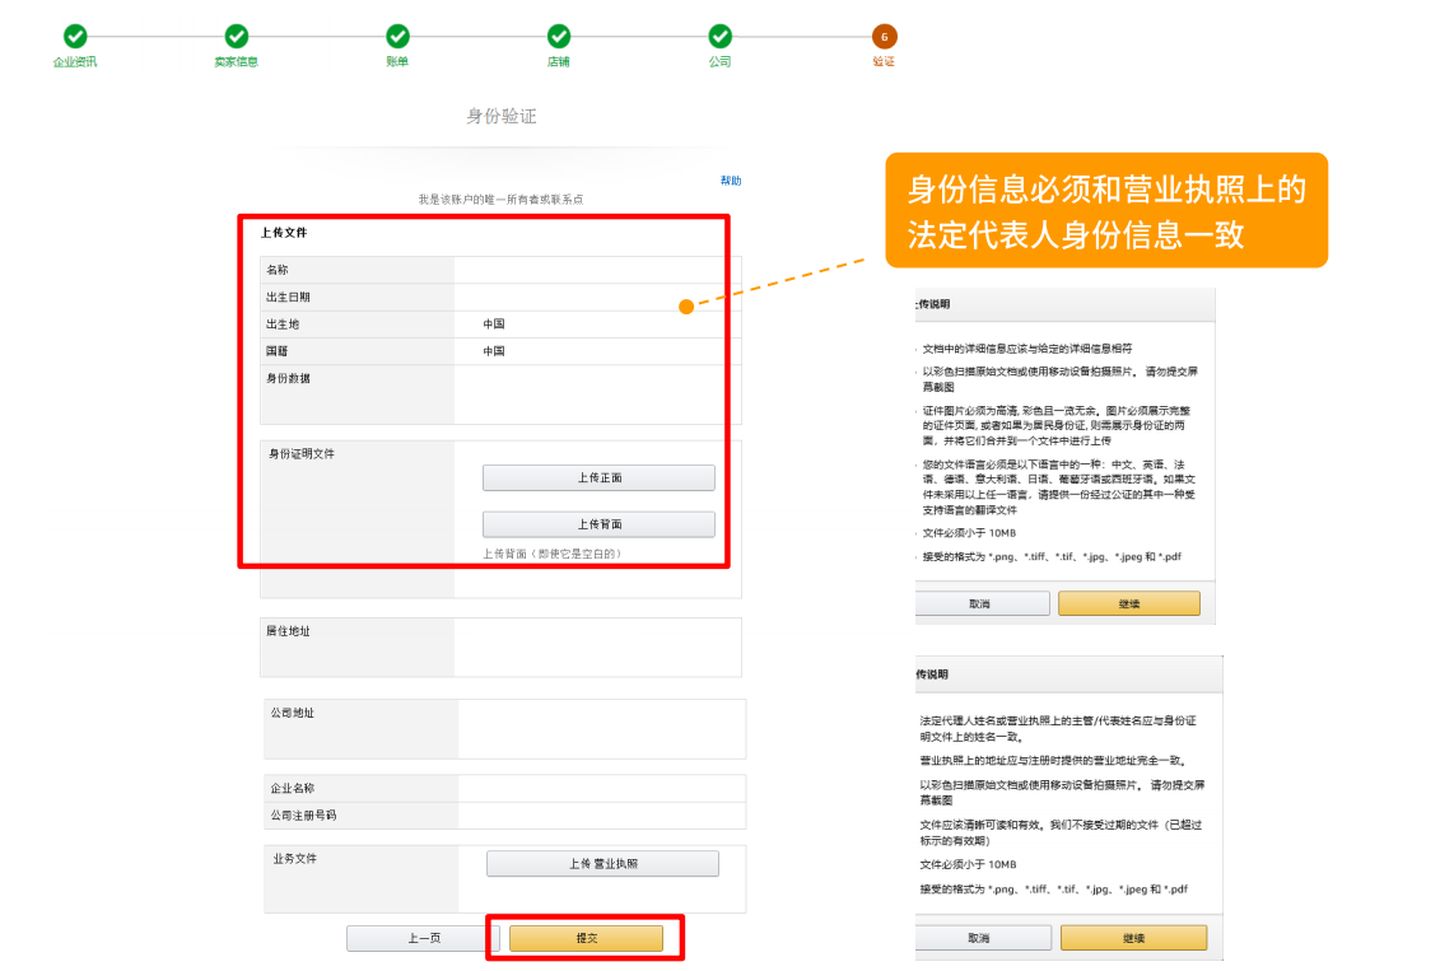Click 继续 in the lower instructions dialog
Screen dimensions: 1440x971
click(1133, 938)
